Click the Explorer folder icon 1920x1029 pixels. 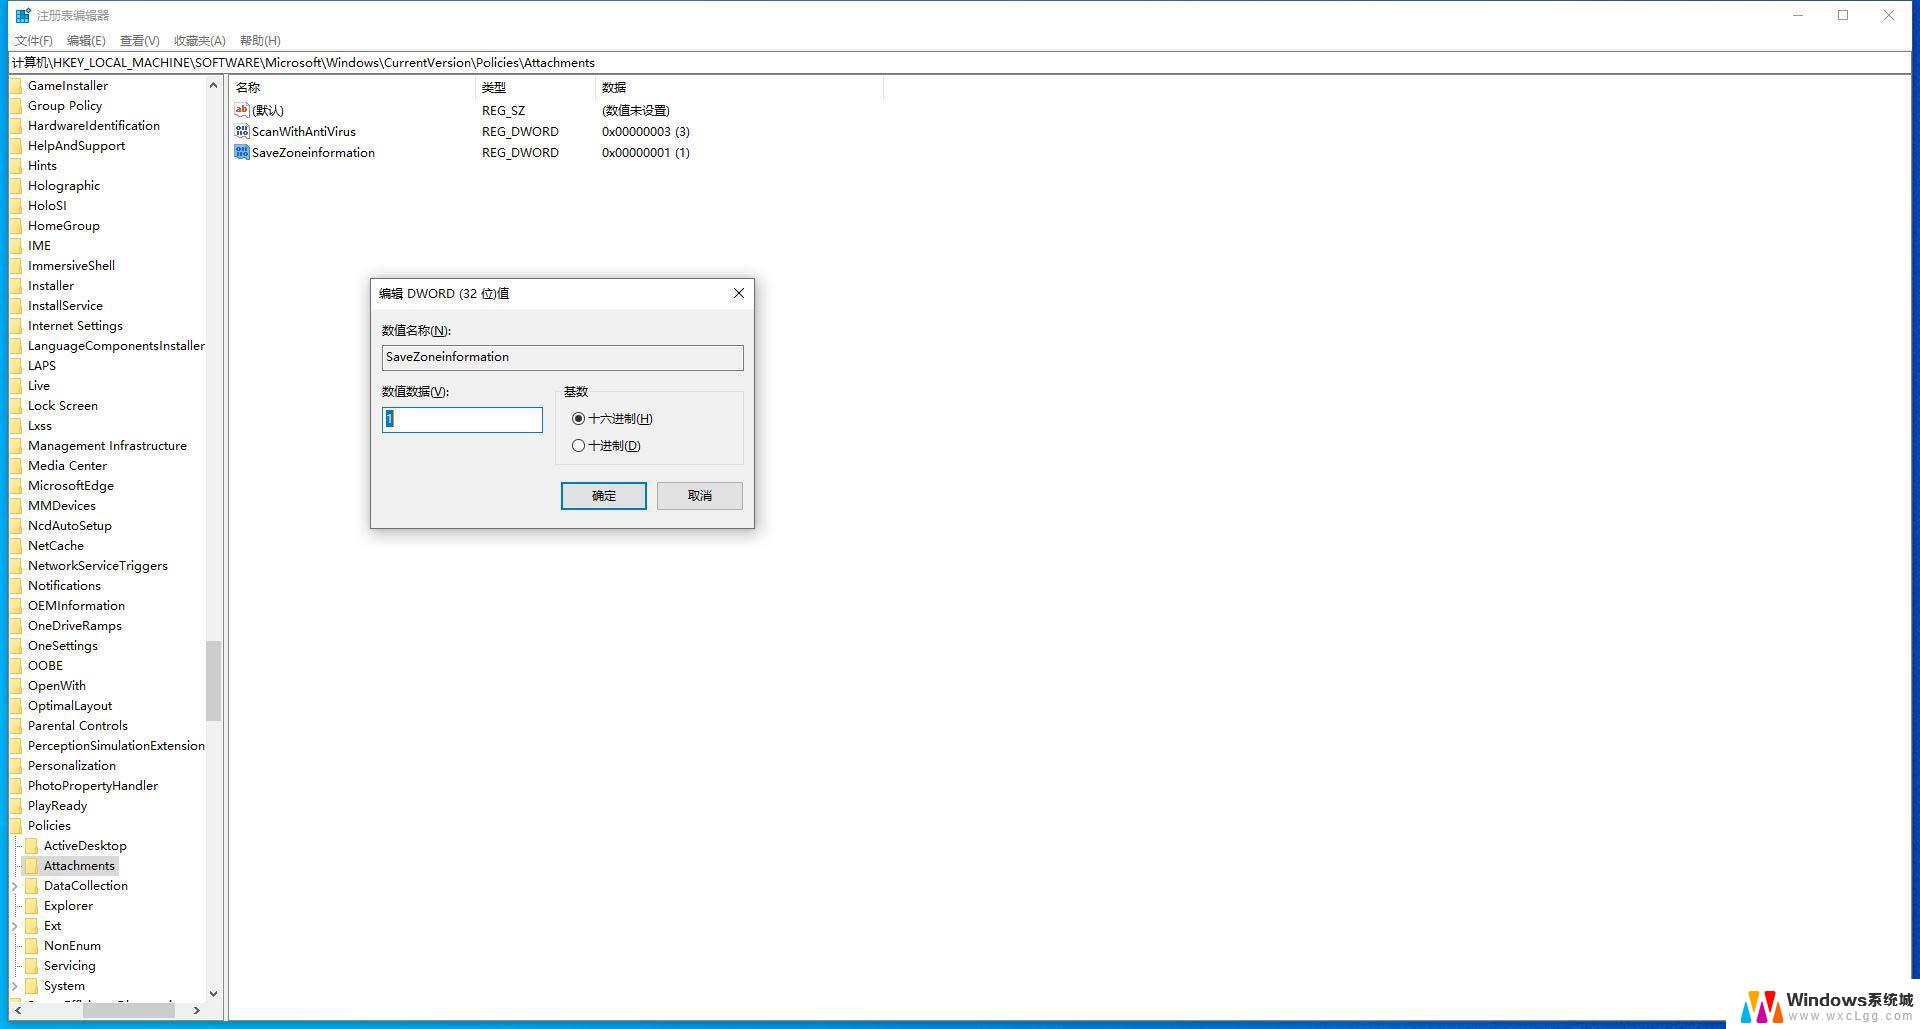(x=31, y=906)
